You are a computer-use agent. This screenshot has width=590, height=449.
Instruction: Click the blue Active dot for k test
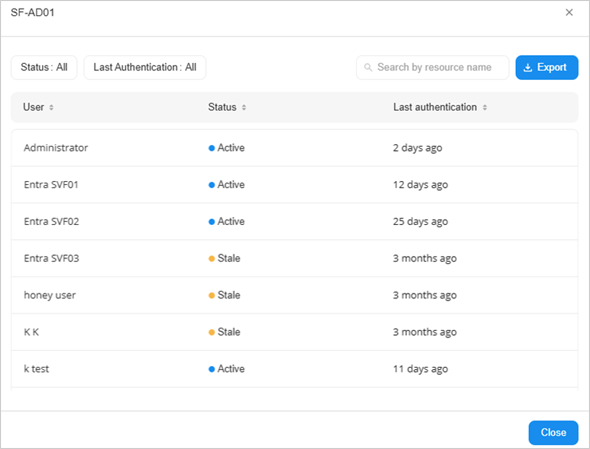pos(211,369)
